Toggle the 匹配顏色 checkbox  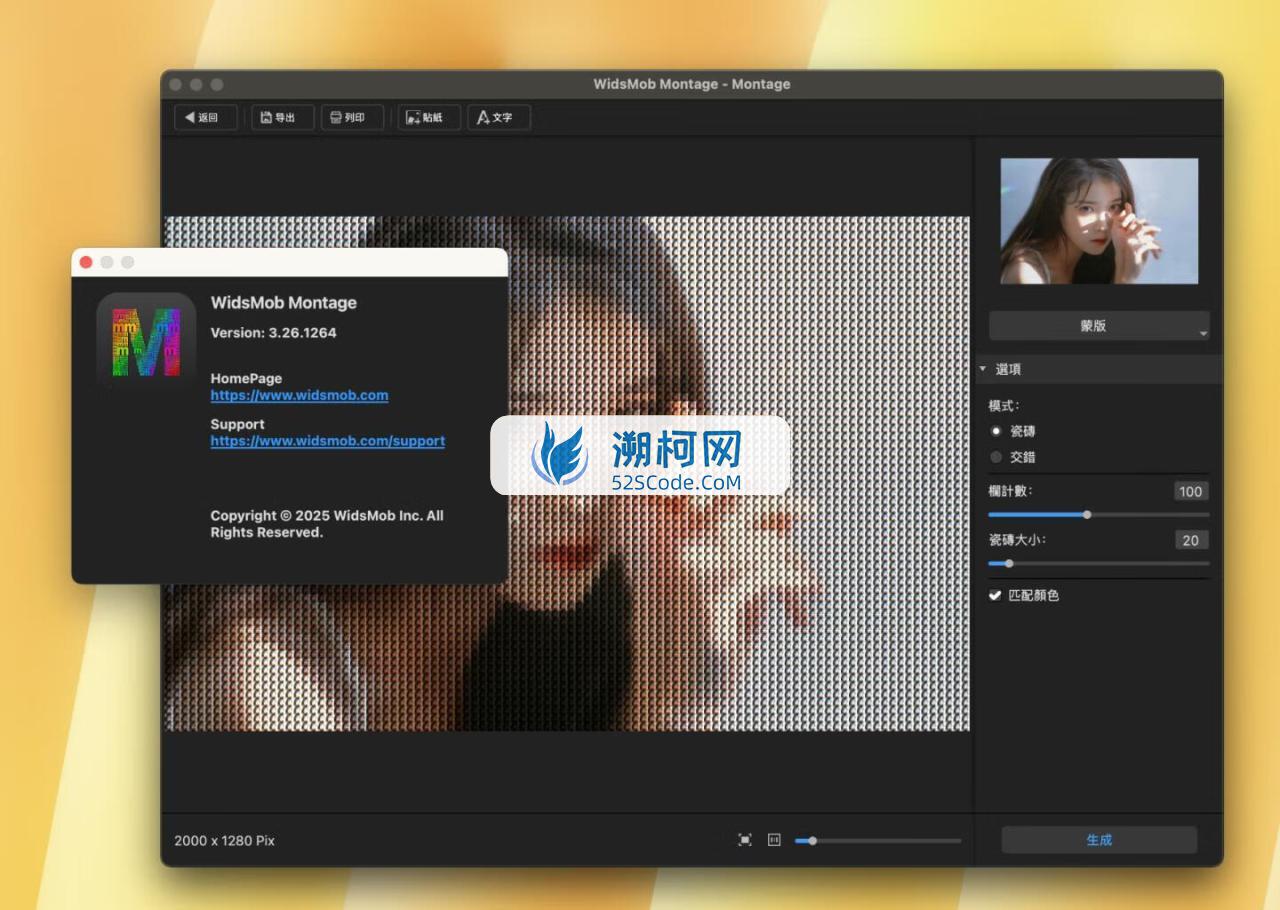pyautogui.click(x=995, y=595)
